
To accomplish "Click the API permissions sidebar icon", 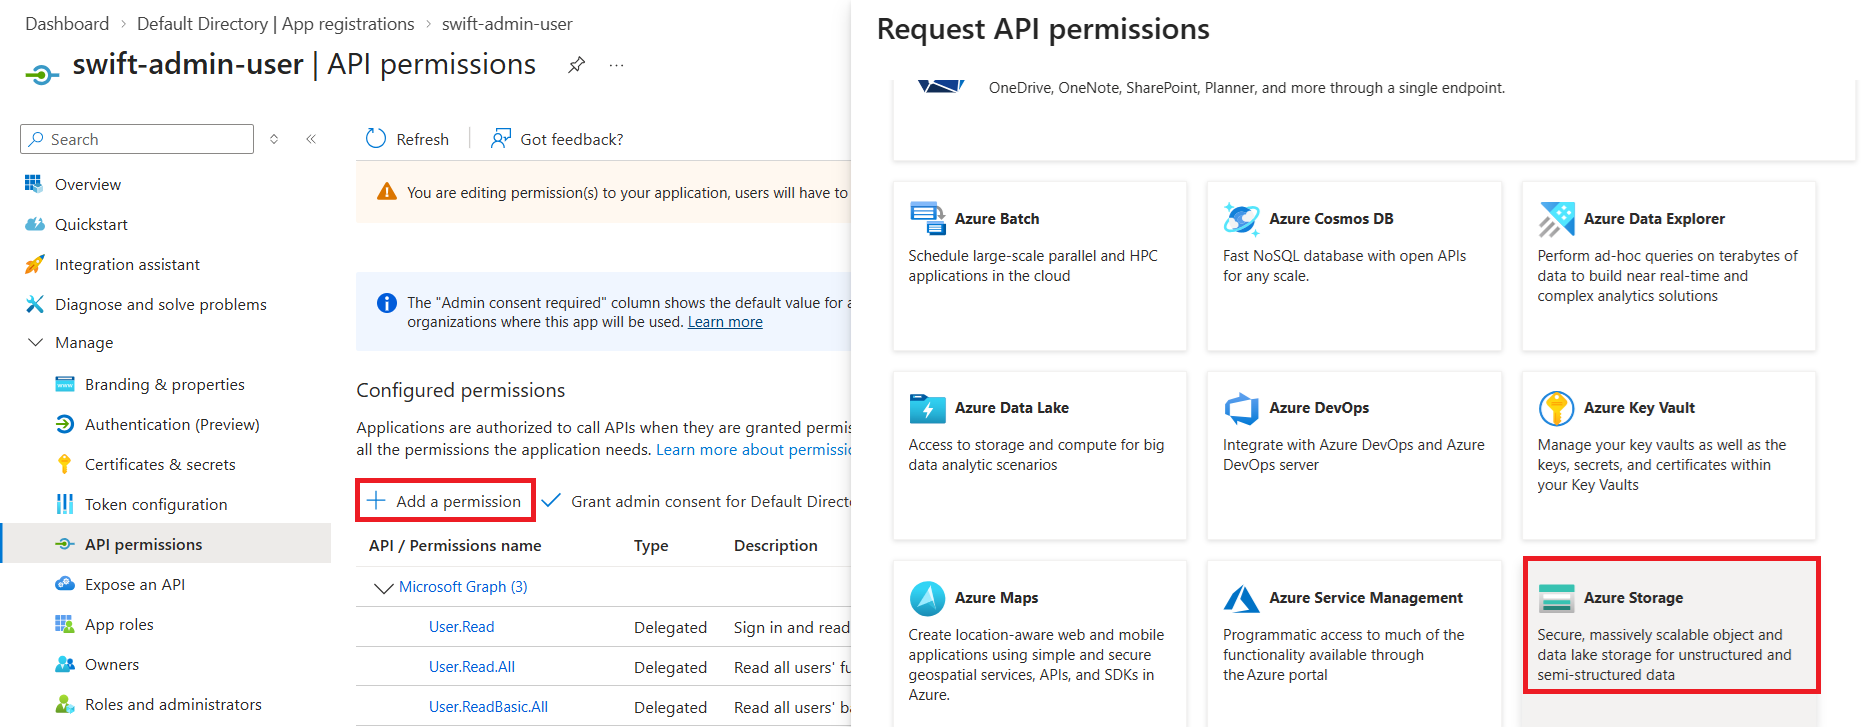I will coord(65,544).
